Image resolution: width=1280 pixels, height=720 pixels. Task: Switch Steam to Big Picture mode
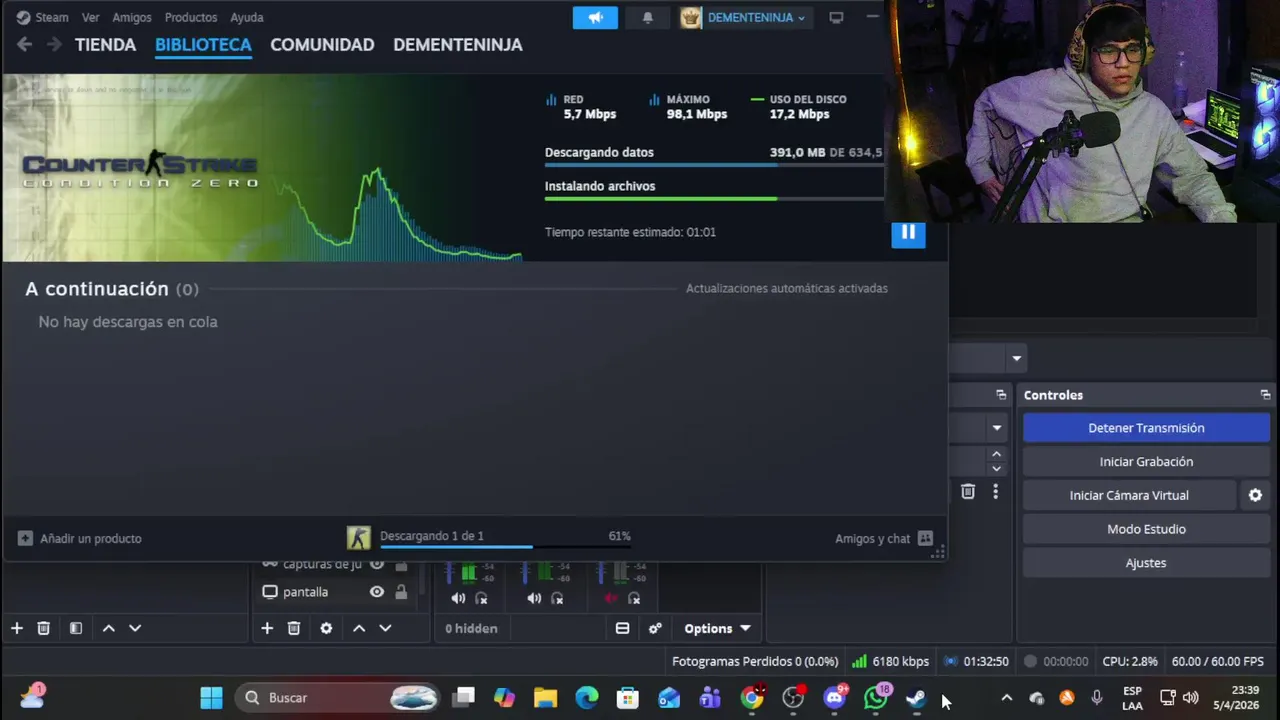[x=836, y=17]
